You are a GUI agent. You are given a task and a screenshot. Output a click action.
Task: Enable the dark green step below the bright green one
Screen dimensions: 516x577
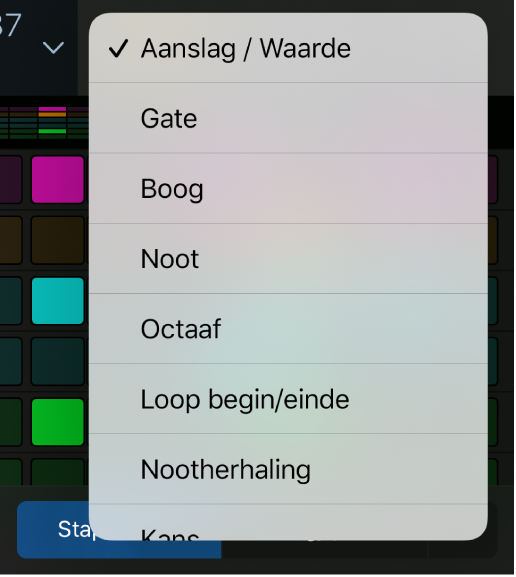click(x=58, y=472)
